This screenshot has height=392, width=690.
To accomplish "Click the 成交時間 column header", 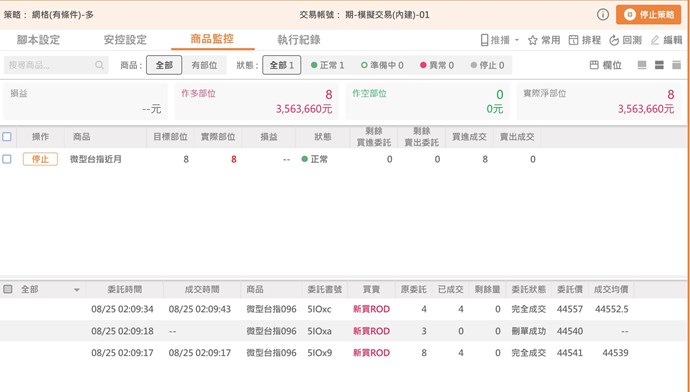I will point(202,289).
